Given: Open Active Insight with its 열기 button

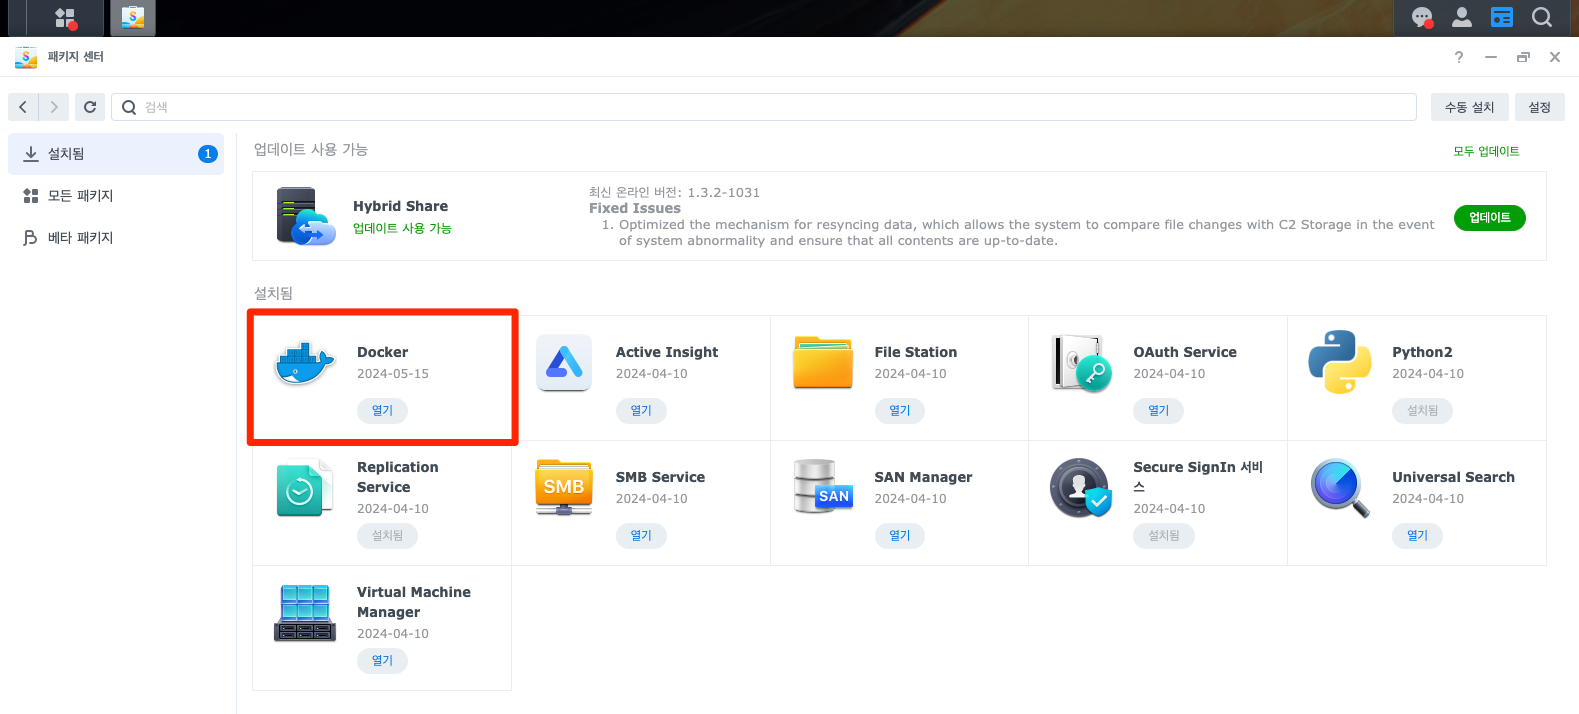Looking at the screenshot, I should point(641,410).
